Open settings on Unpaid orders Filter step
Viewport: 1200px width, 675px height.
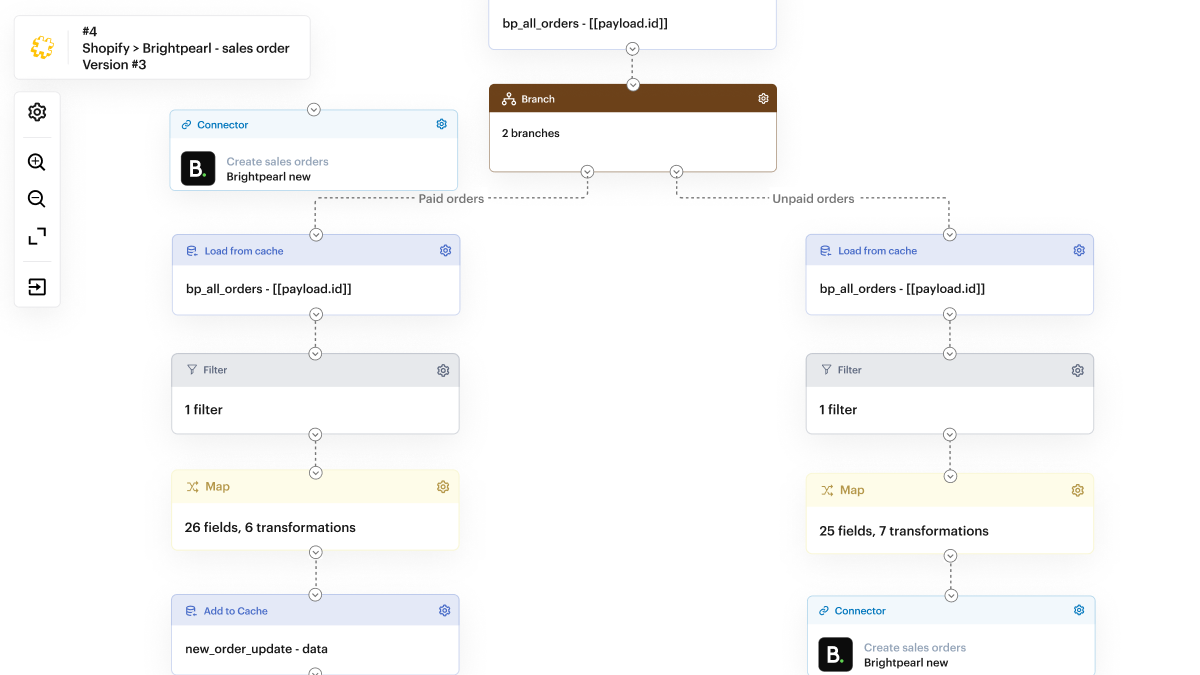coord(1077,370)
